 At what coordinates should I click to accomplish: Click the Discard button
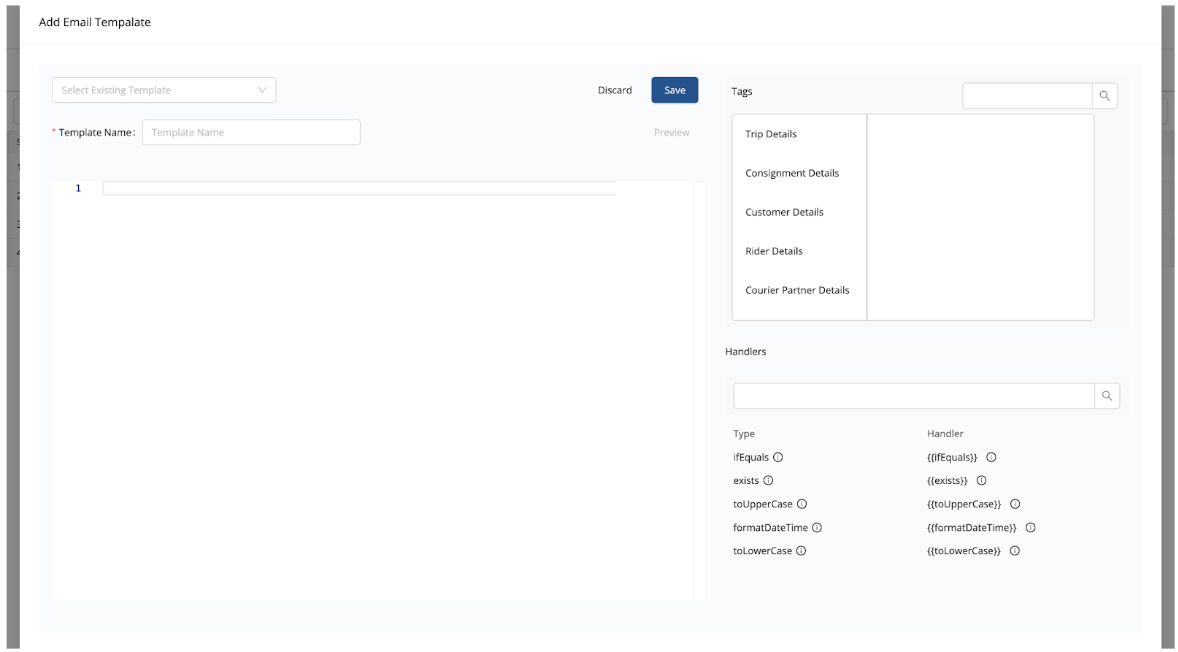tap(615, 90)
